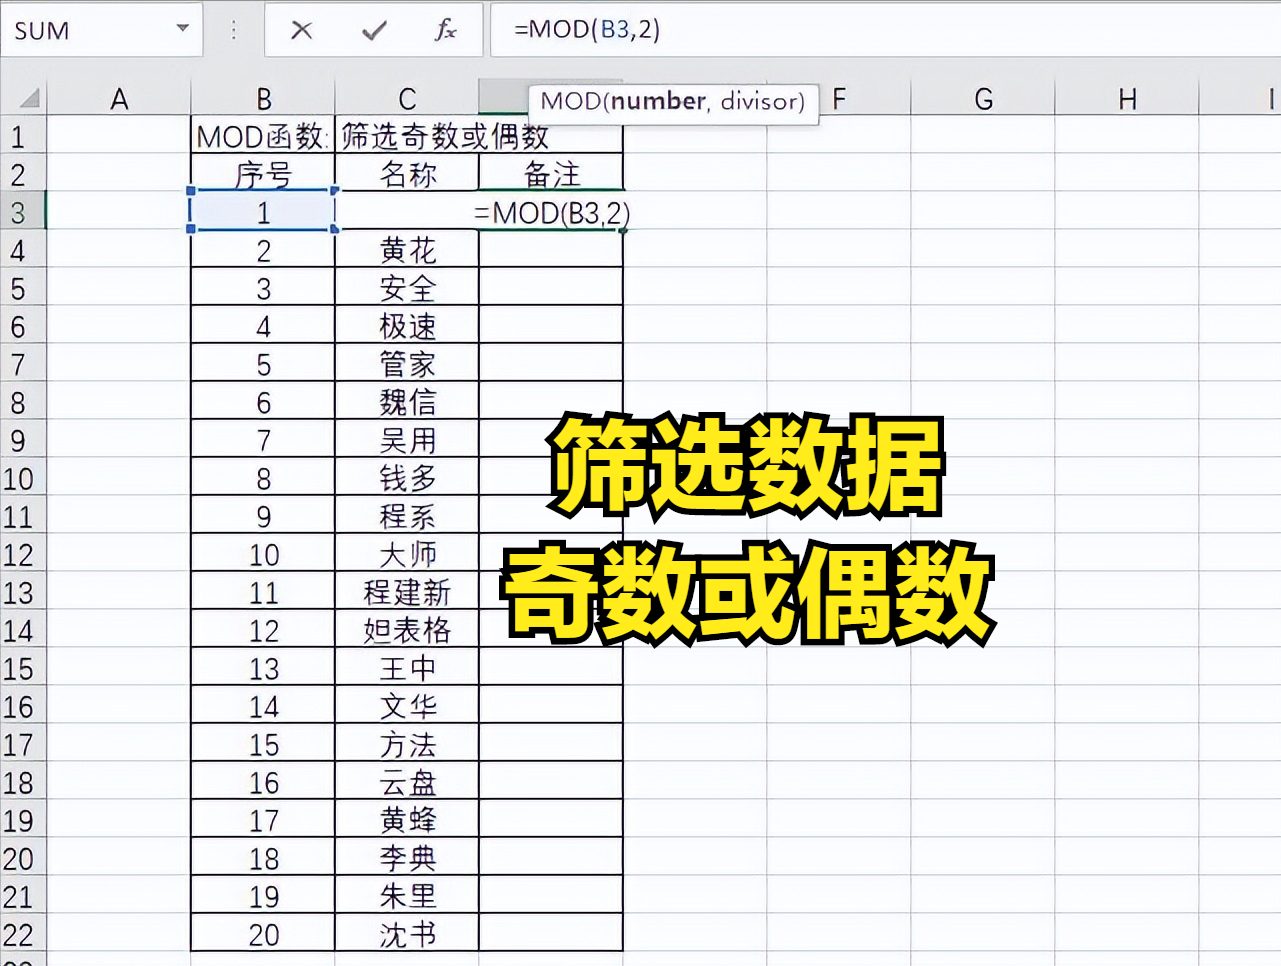Click cell B3 containing 1
1281x966 pixels.
point(263,212)
